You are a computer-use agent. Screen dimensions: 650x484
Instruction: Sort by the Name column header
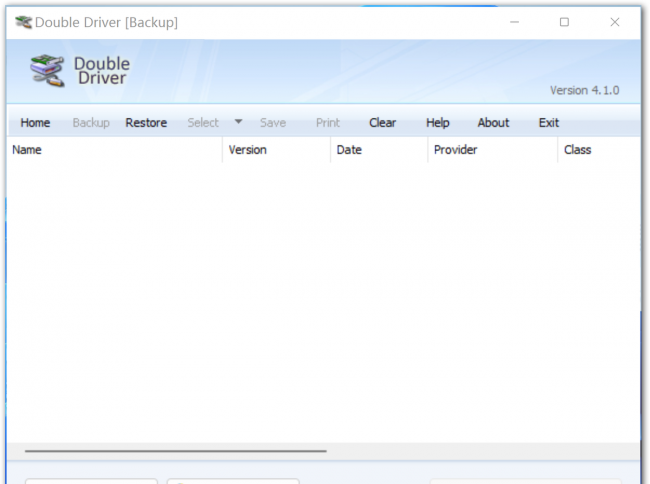pos(114,150)
